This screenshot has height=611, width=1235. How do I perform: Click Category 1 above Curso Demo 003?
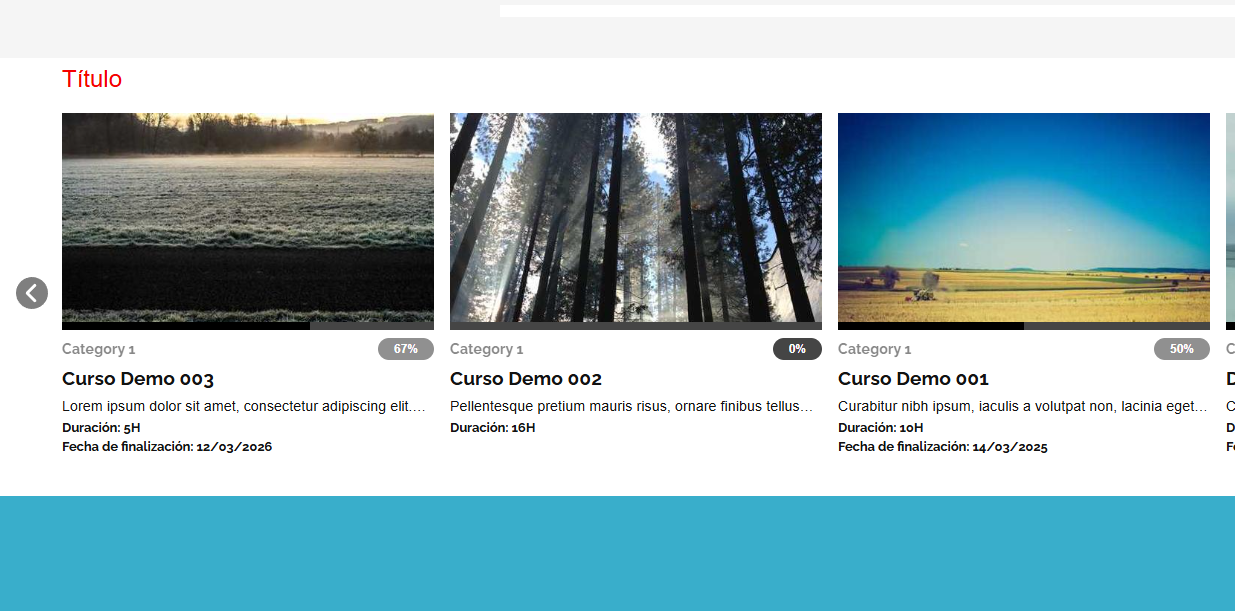[98, 349]
